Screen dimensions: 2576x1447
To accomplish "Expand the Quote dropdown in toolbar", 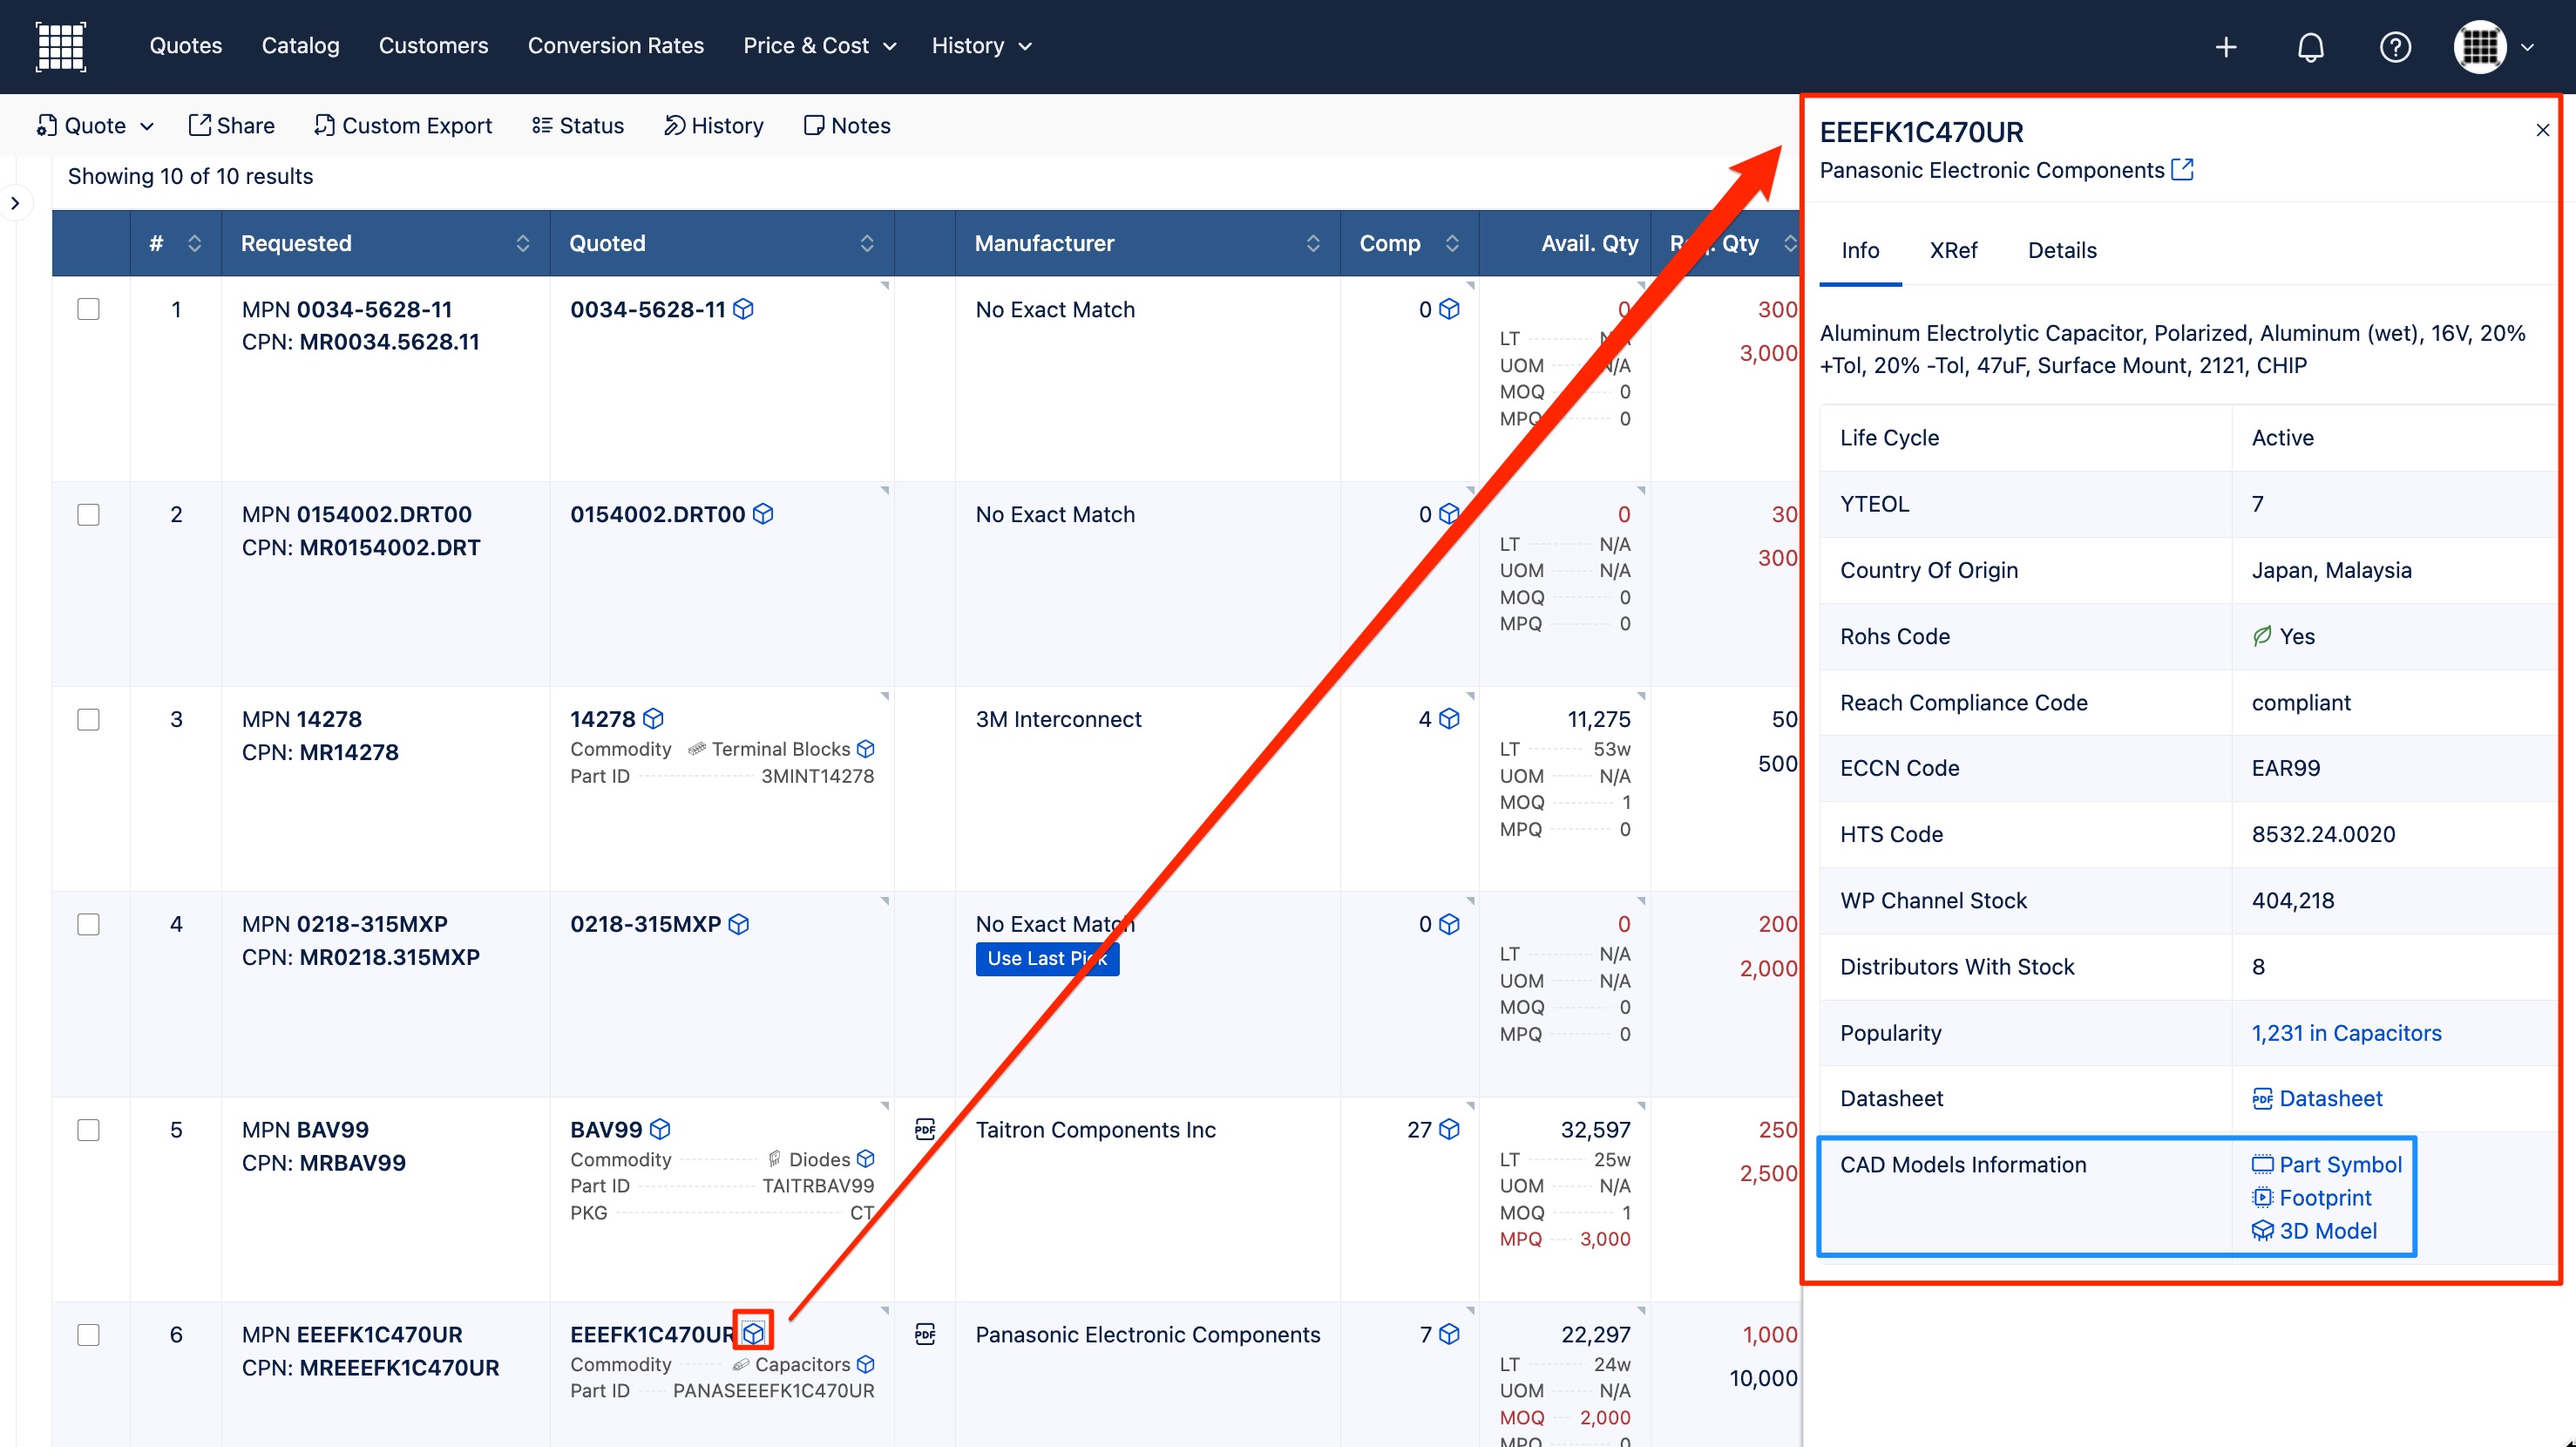I will [96, 125].
